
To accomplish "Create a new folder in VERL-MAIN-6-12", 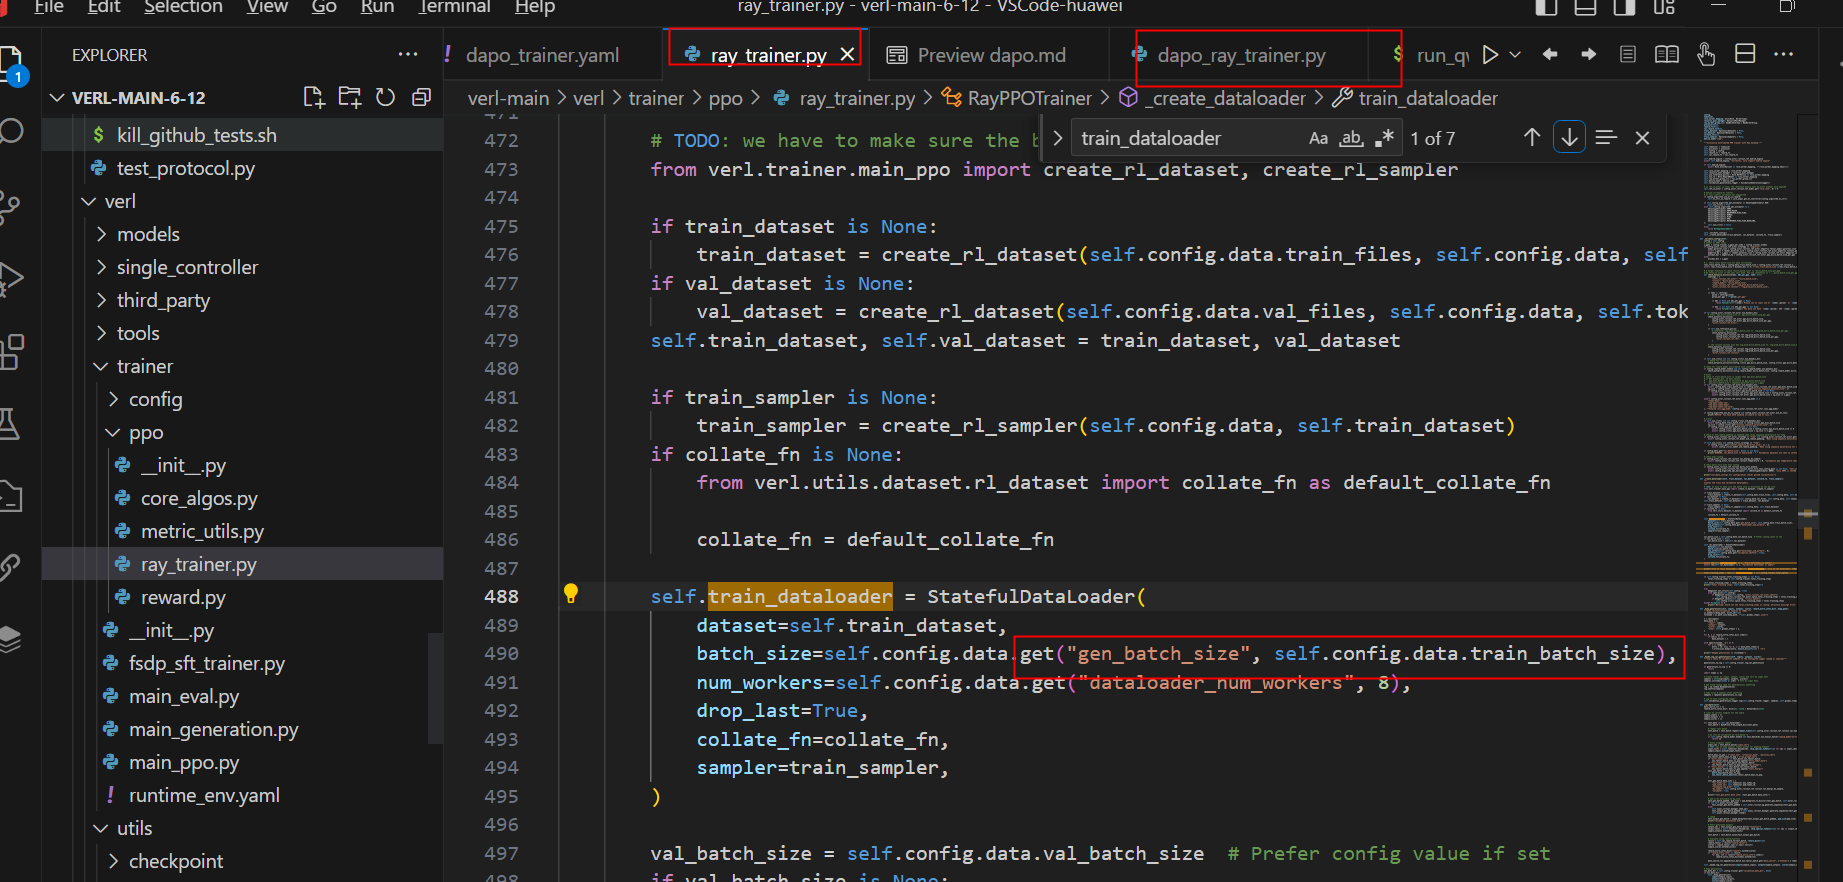I will [x=350, y=97].
